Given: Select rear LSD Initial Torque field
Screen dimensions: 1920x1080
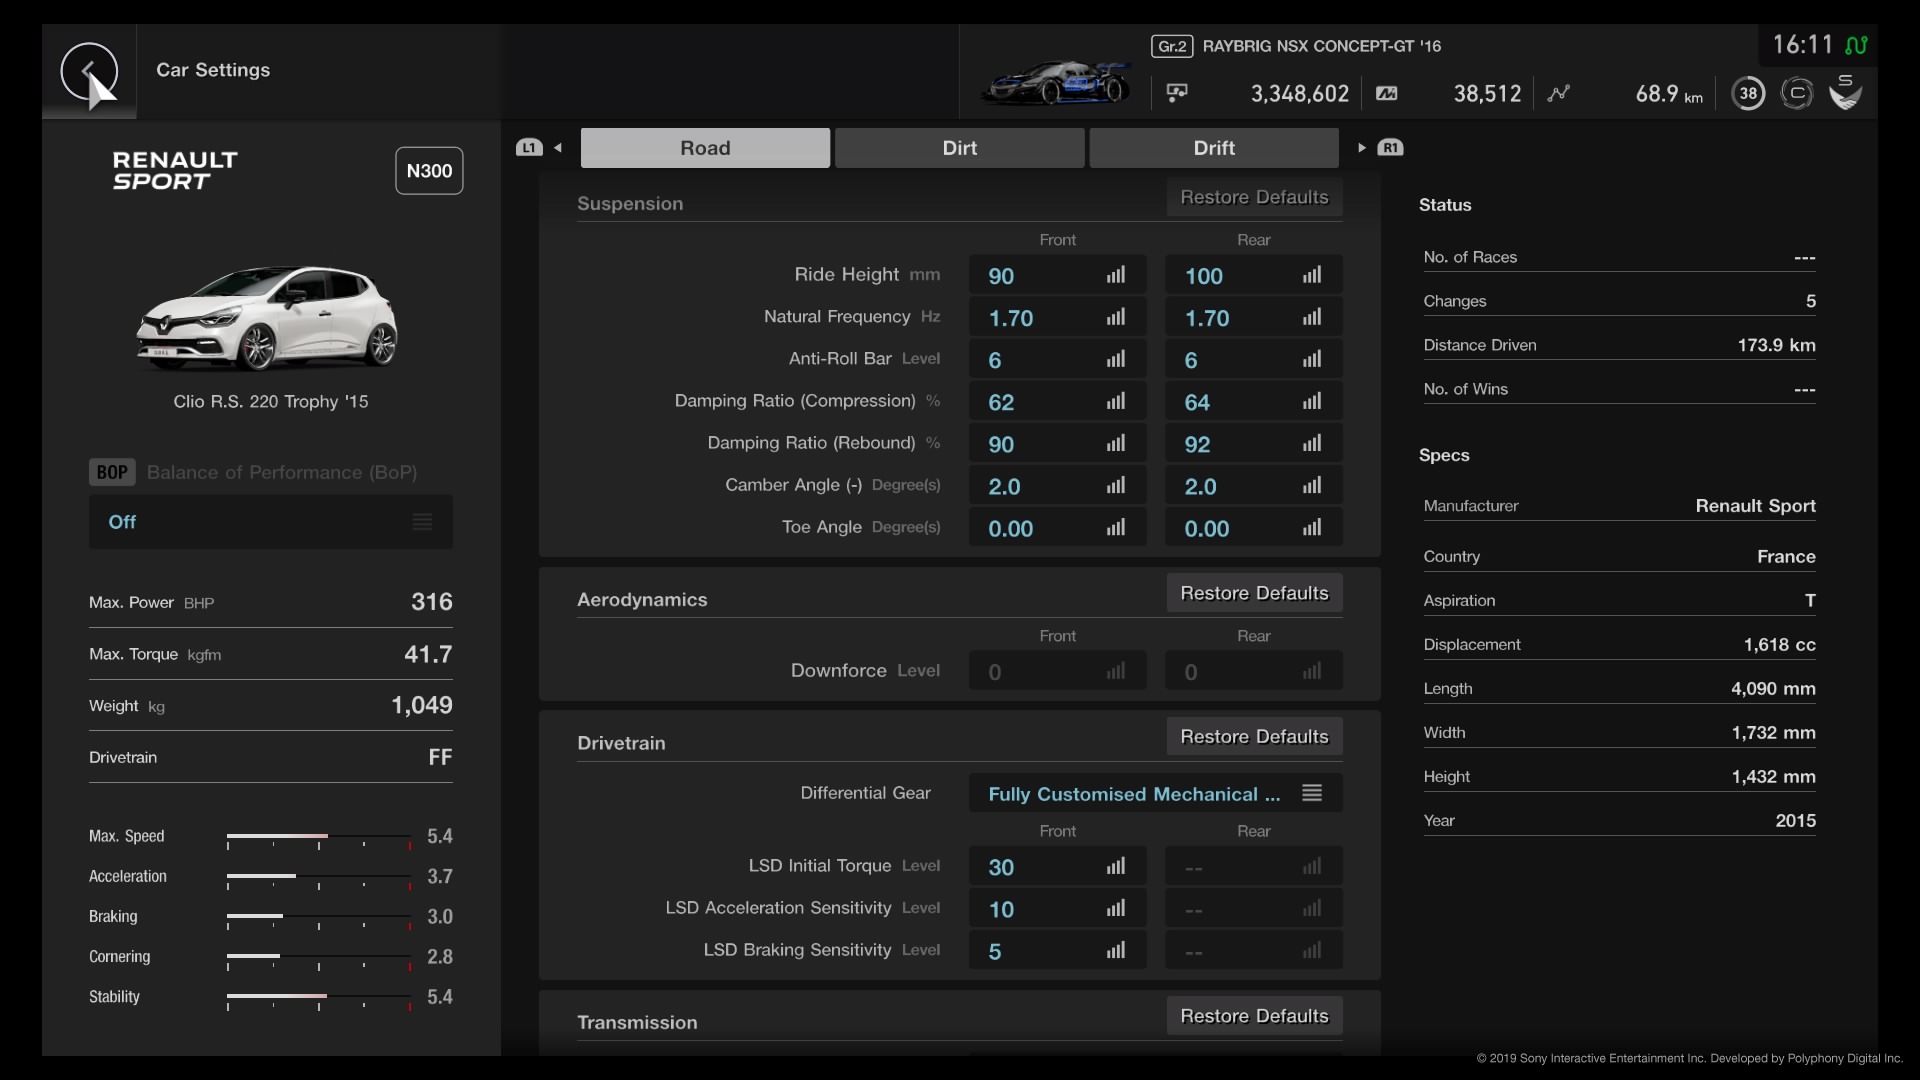Looking at the screenshot, I should click(x=1254, y=867).
